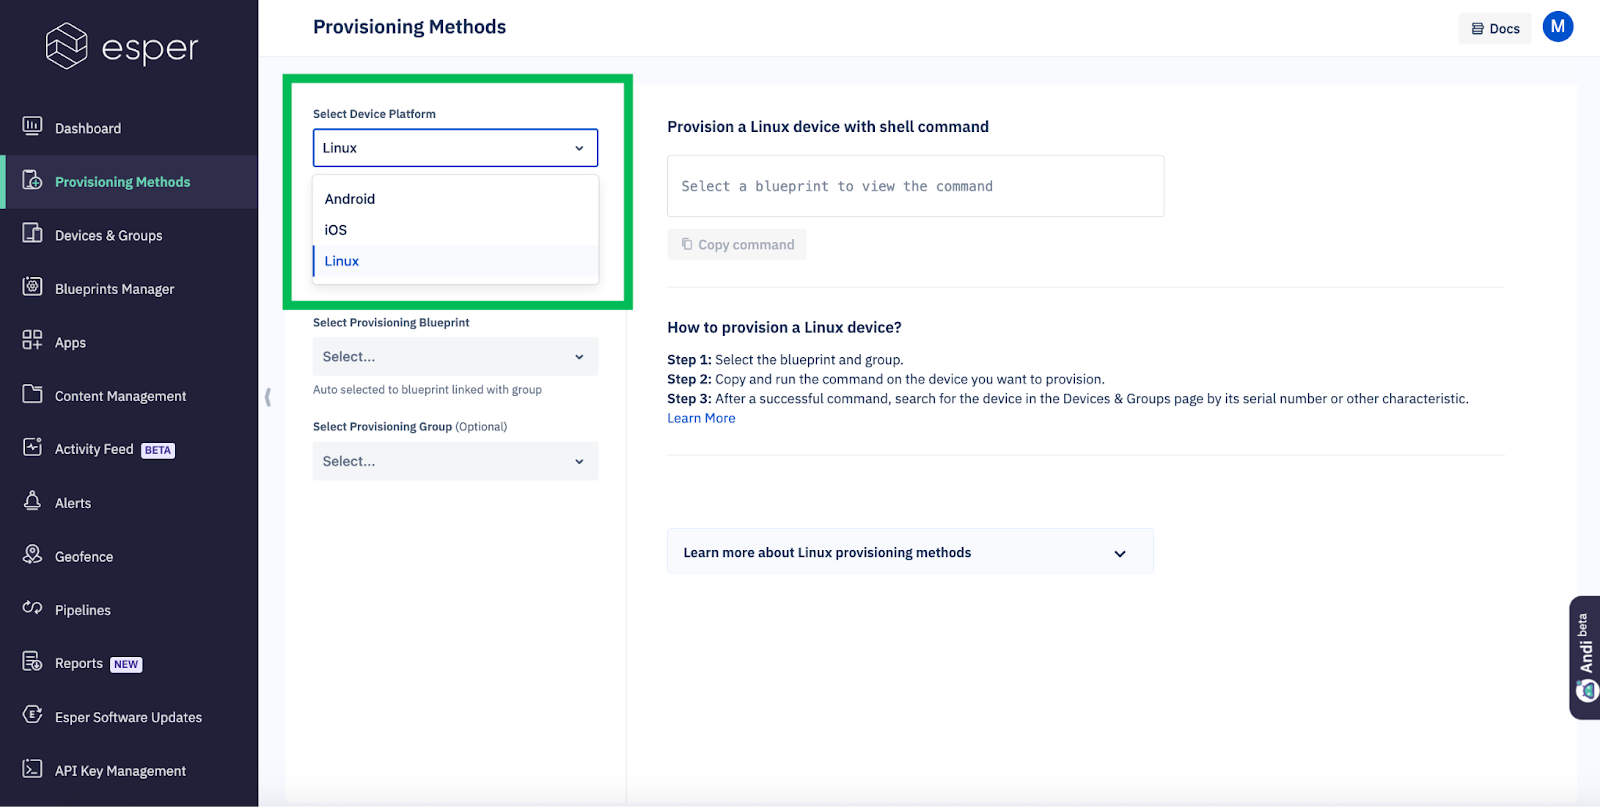
Task: Click the Provisioning Methods sidebar icon
Action: [32, 180]
